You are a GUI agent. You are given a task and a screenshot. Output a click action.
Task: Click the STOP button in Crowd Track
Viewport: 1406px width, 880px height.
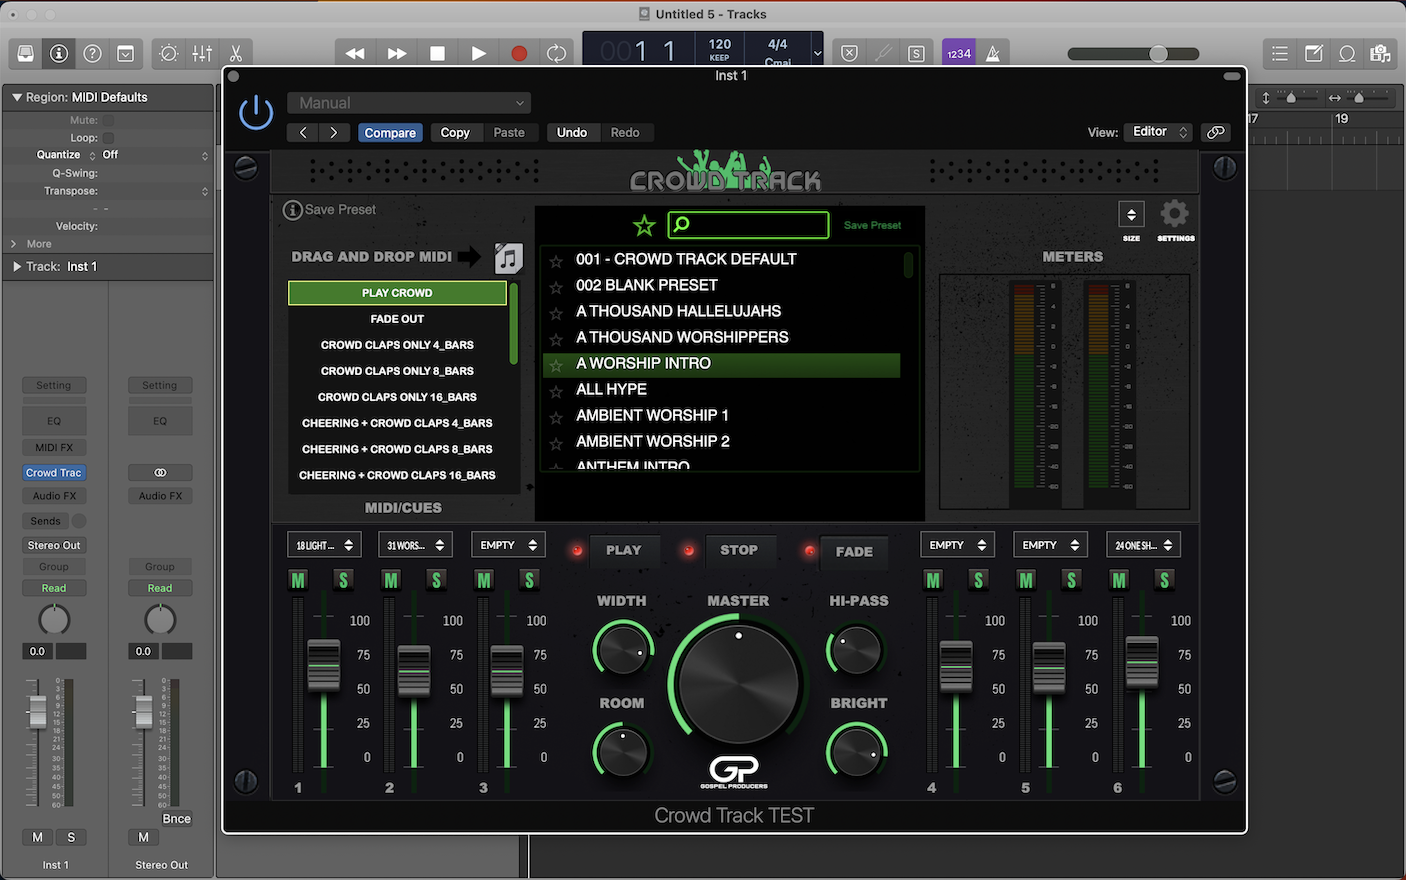click(x=739, y=550)
